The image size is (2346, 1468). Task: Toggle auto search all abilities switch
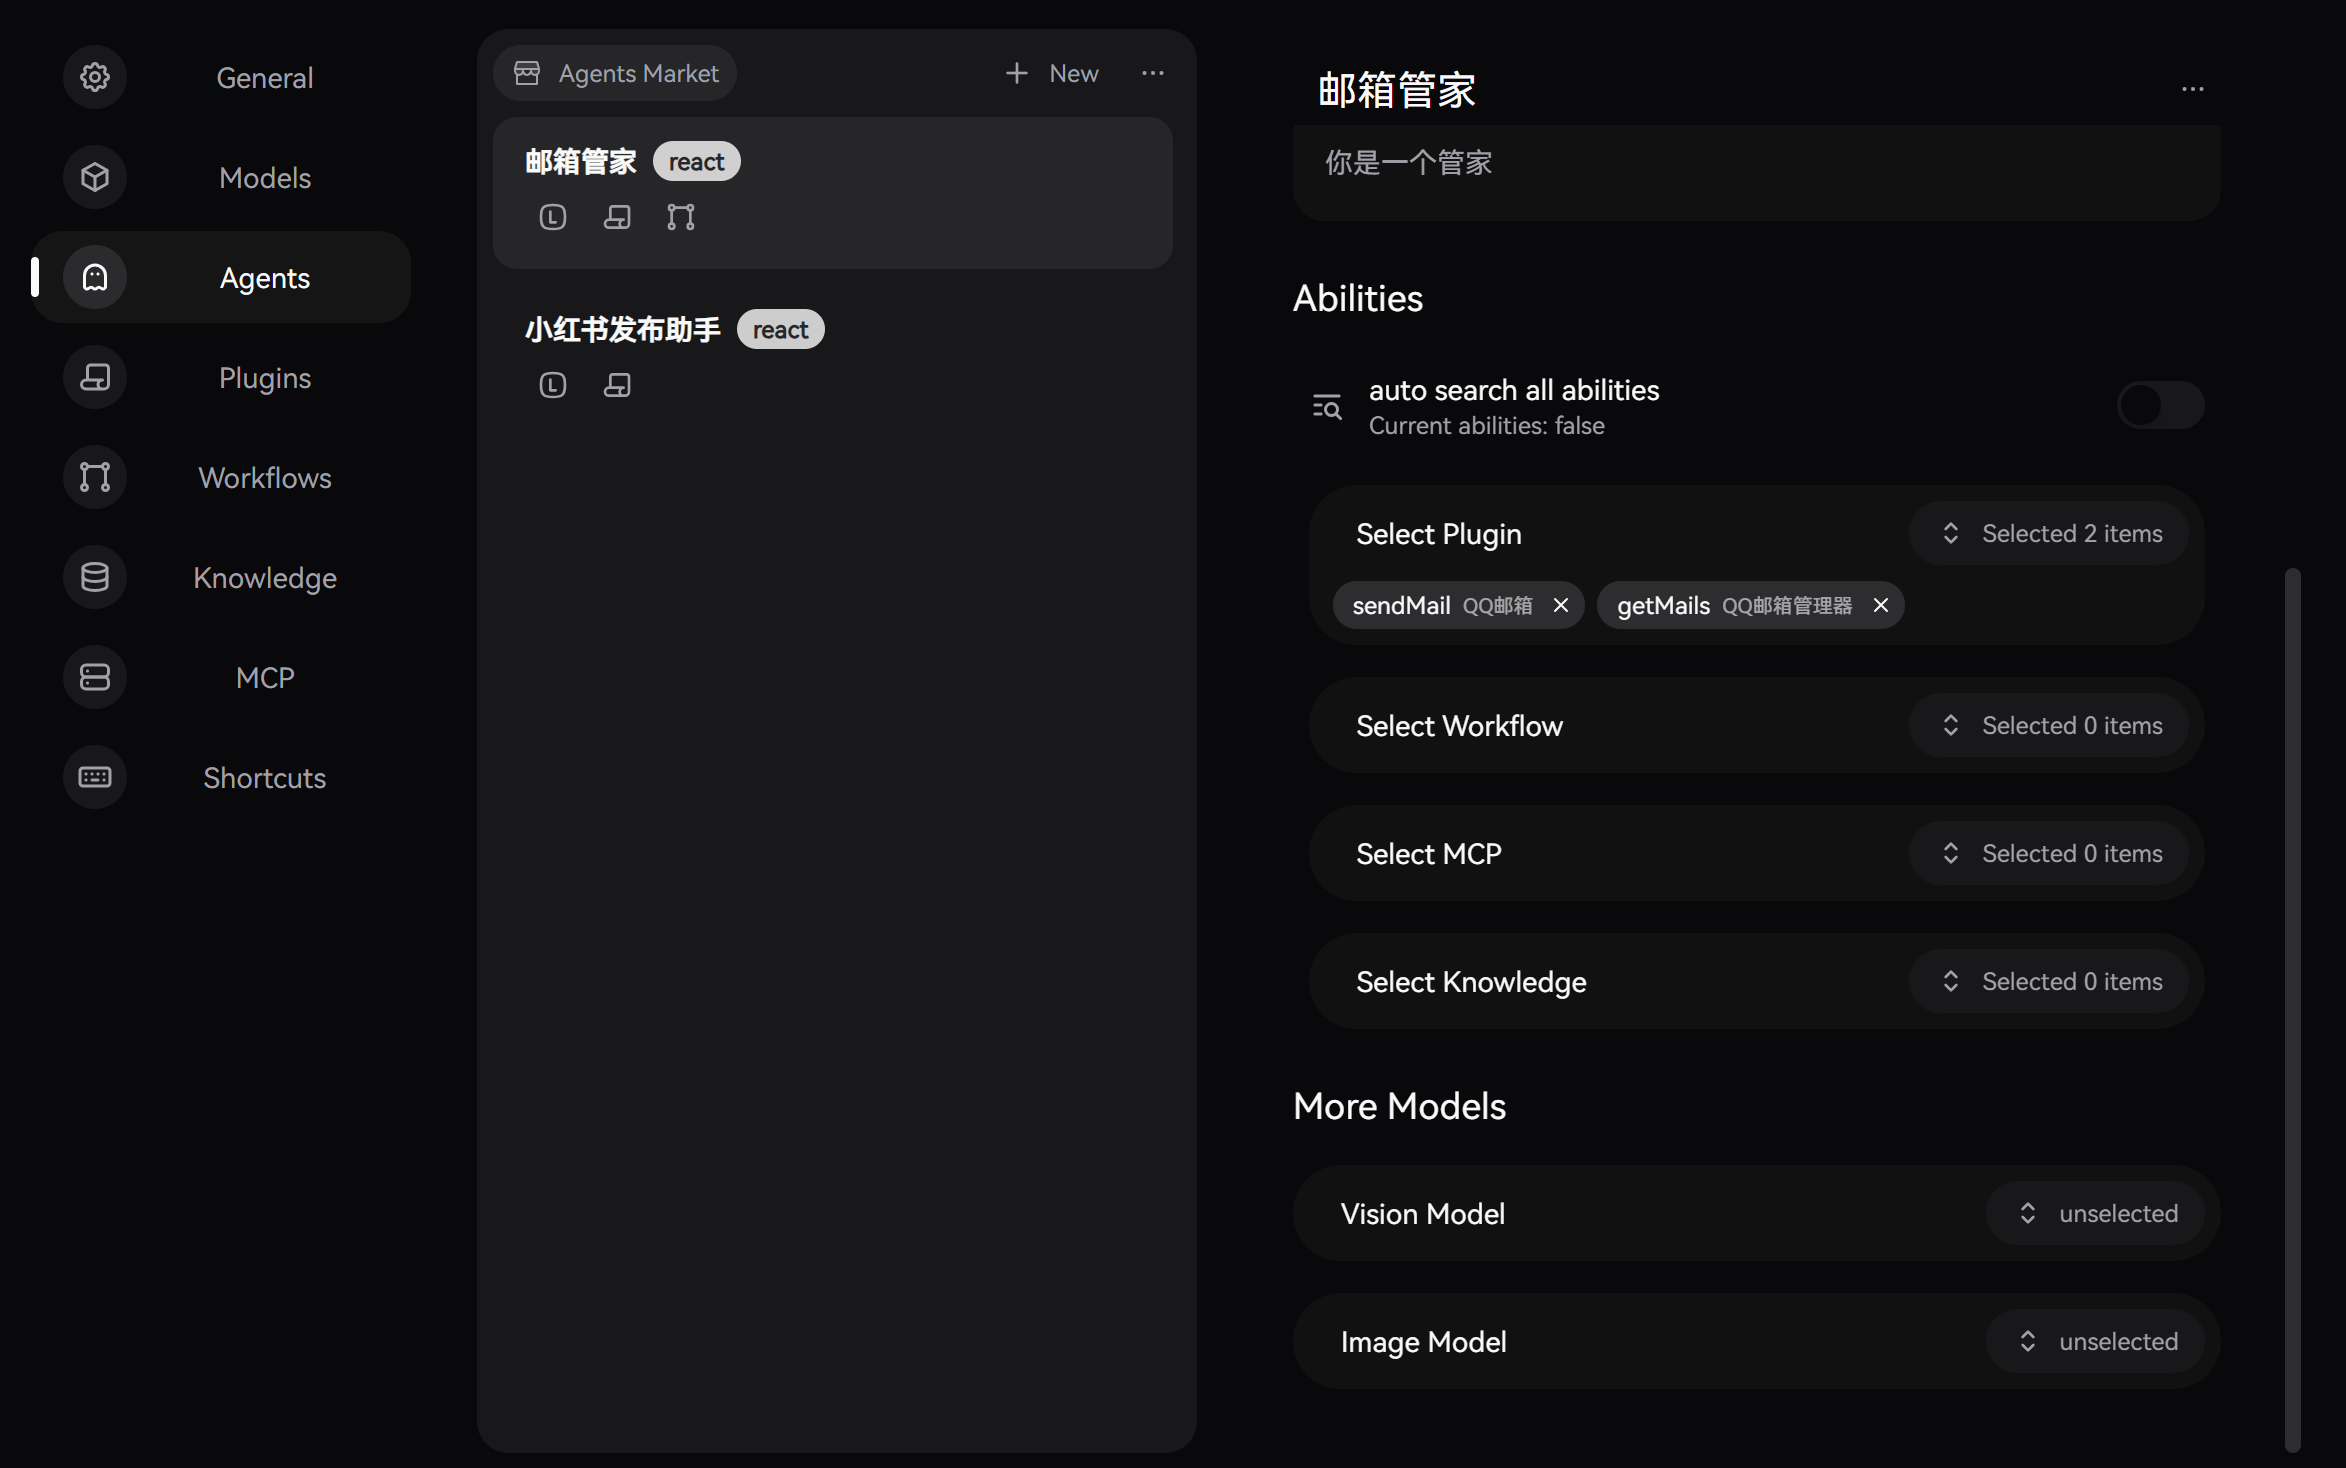point(2160,405)
